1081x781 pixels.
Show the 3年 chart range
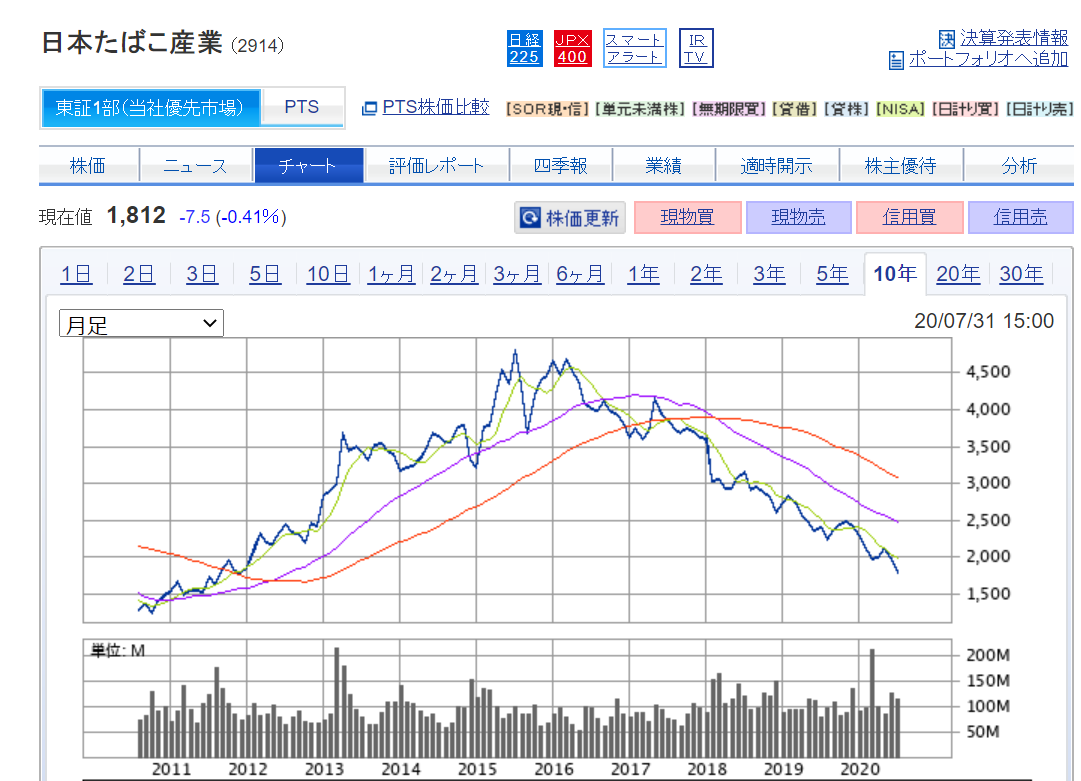coord(769,274)
